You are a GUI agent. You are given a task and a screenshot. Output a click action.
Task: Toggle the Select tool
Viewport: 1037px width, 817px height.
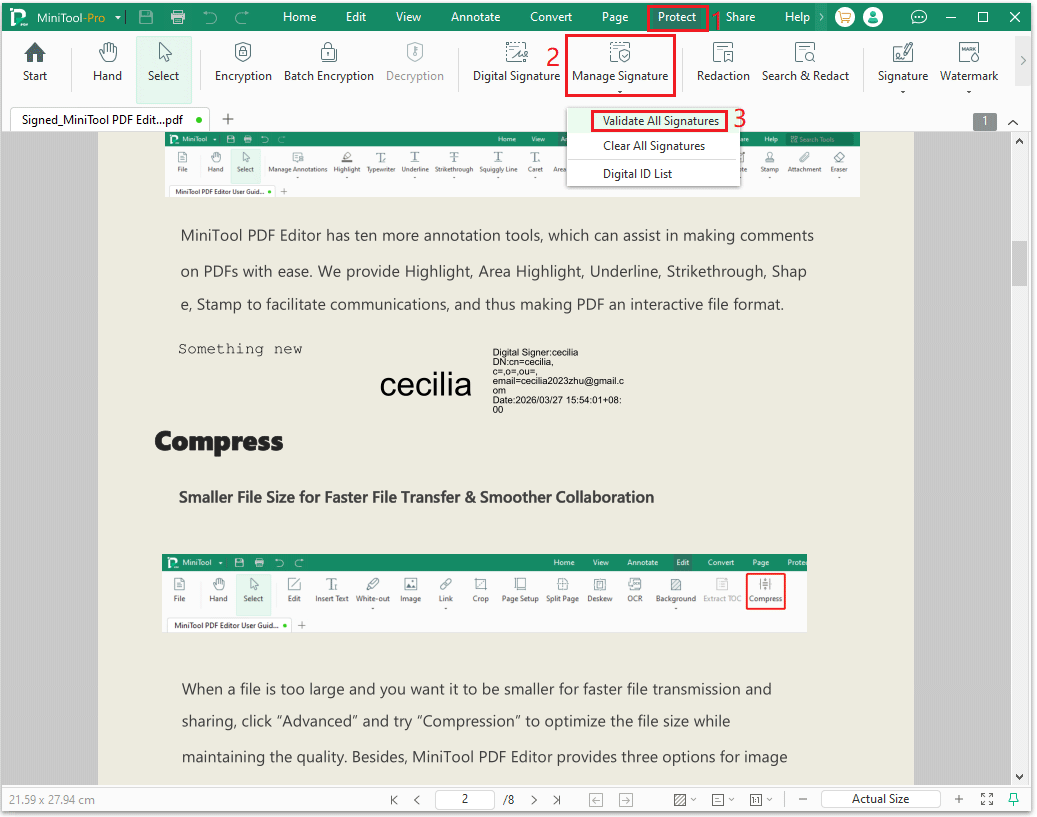tap(163, 65)
